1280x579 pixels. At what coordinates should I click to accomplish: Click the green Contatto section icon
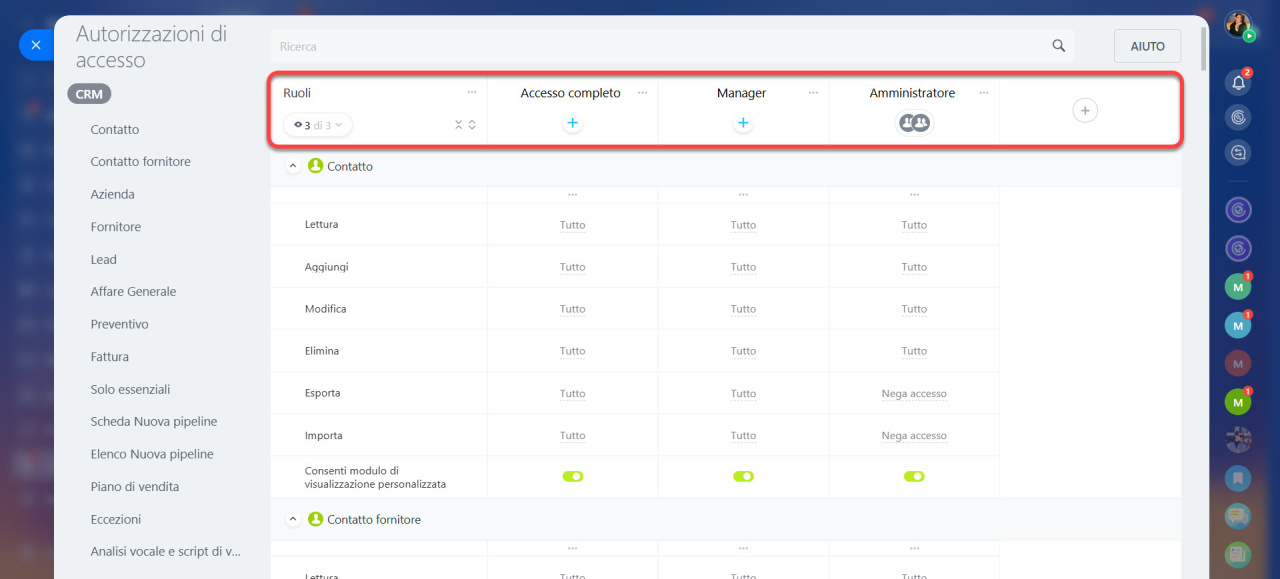tap(316, 166)
